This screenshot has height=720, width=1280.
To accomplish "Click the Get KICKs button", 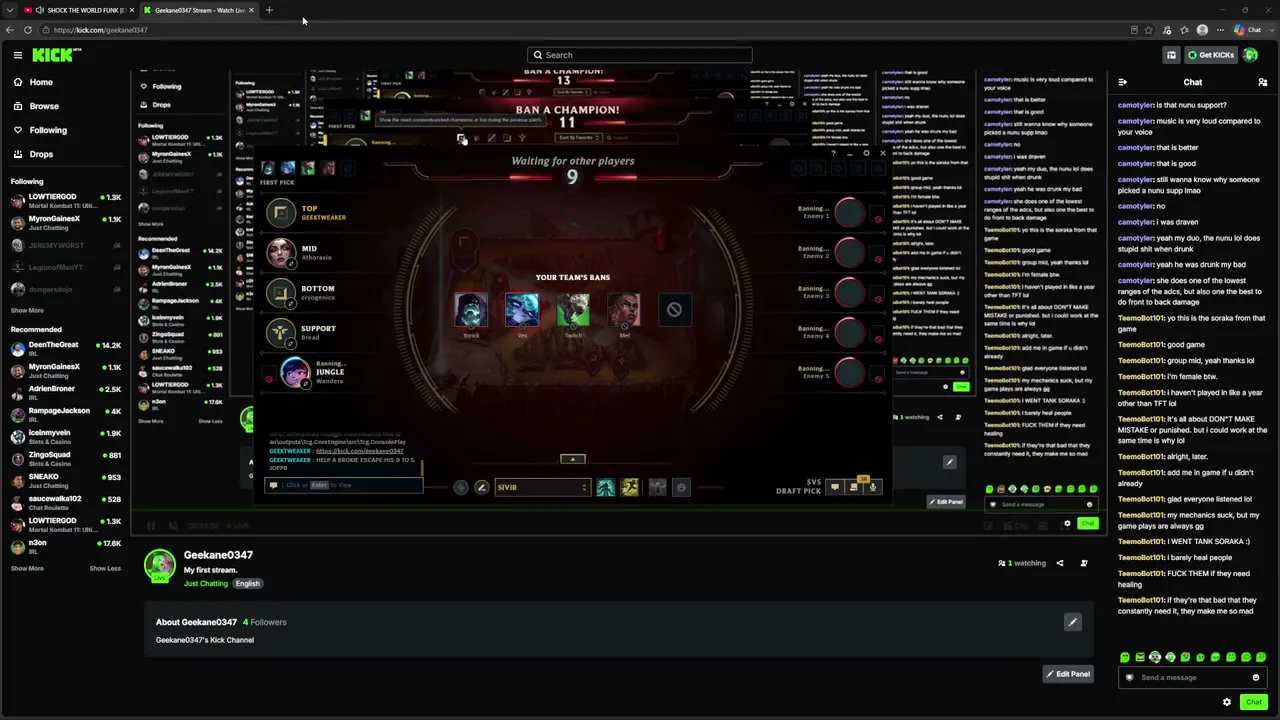I will click(x=1211, y=55).
